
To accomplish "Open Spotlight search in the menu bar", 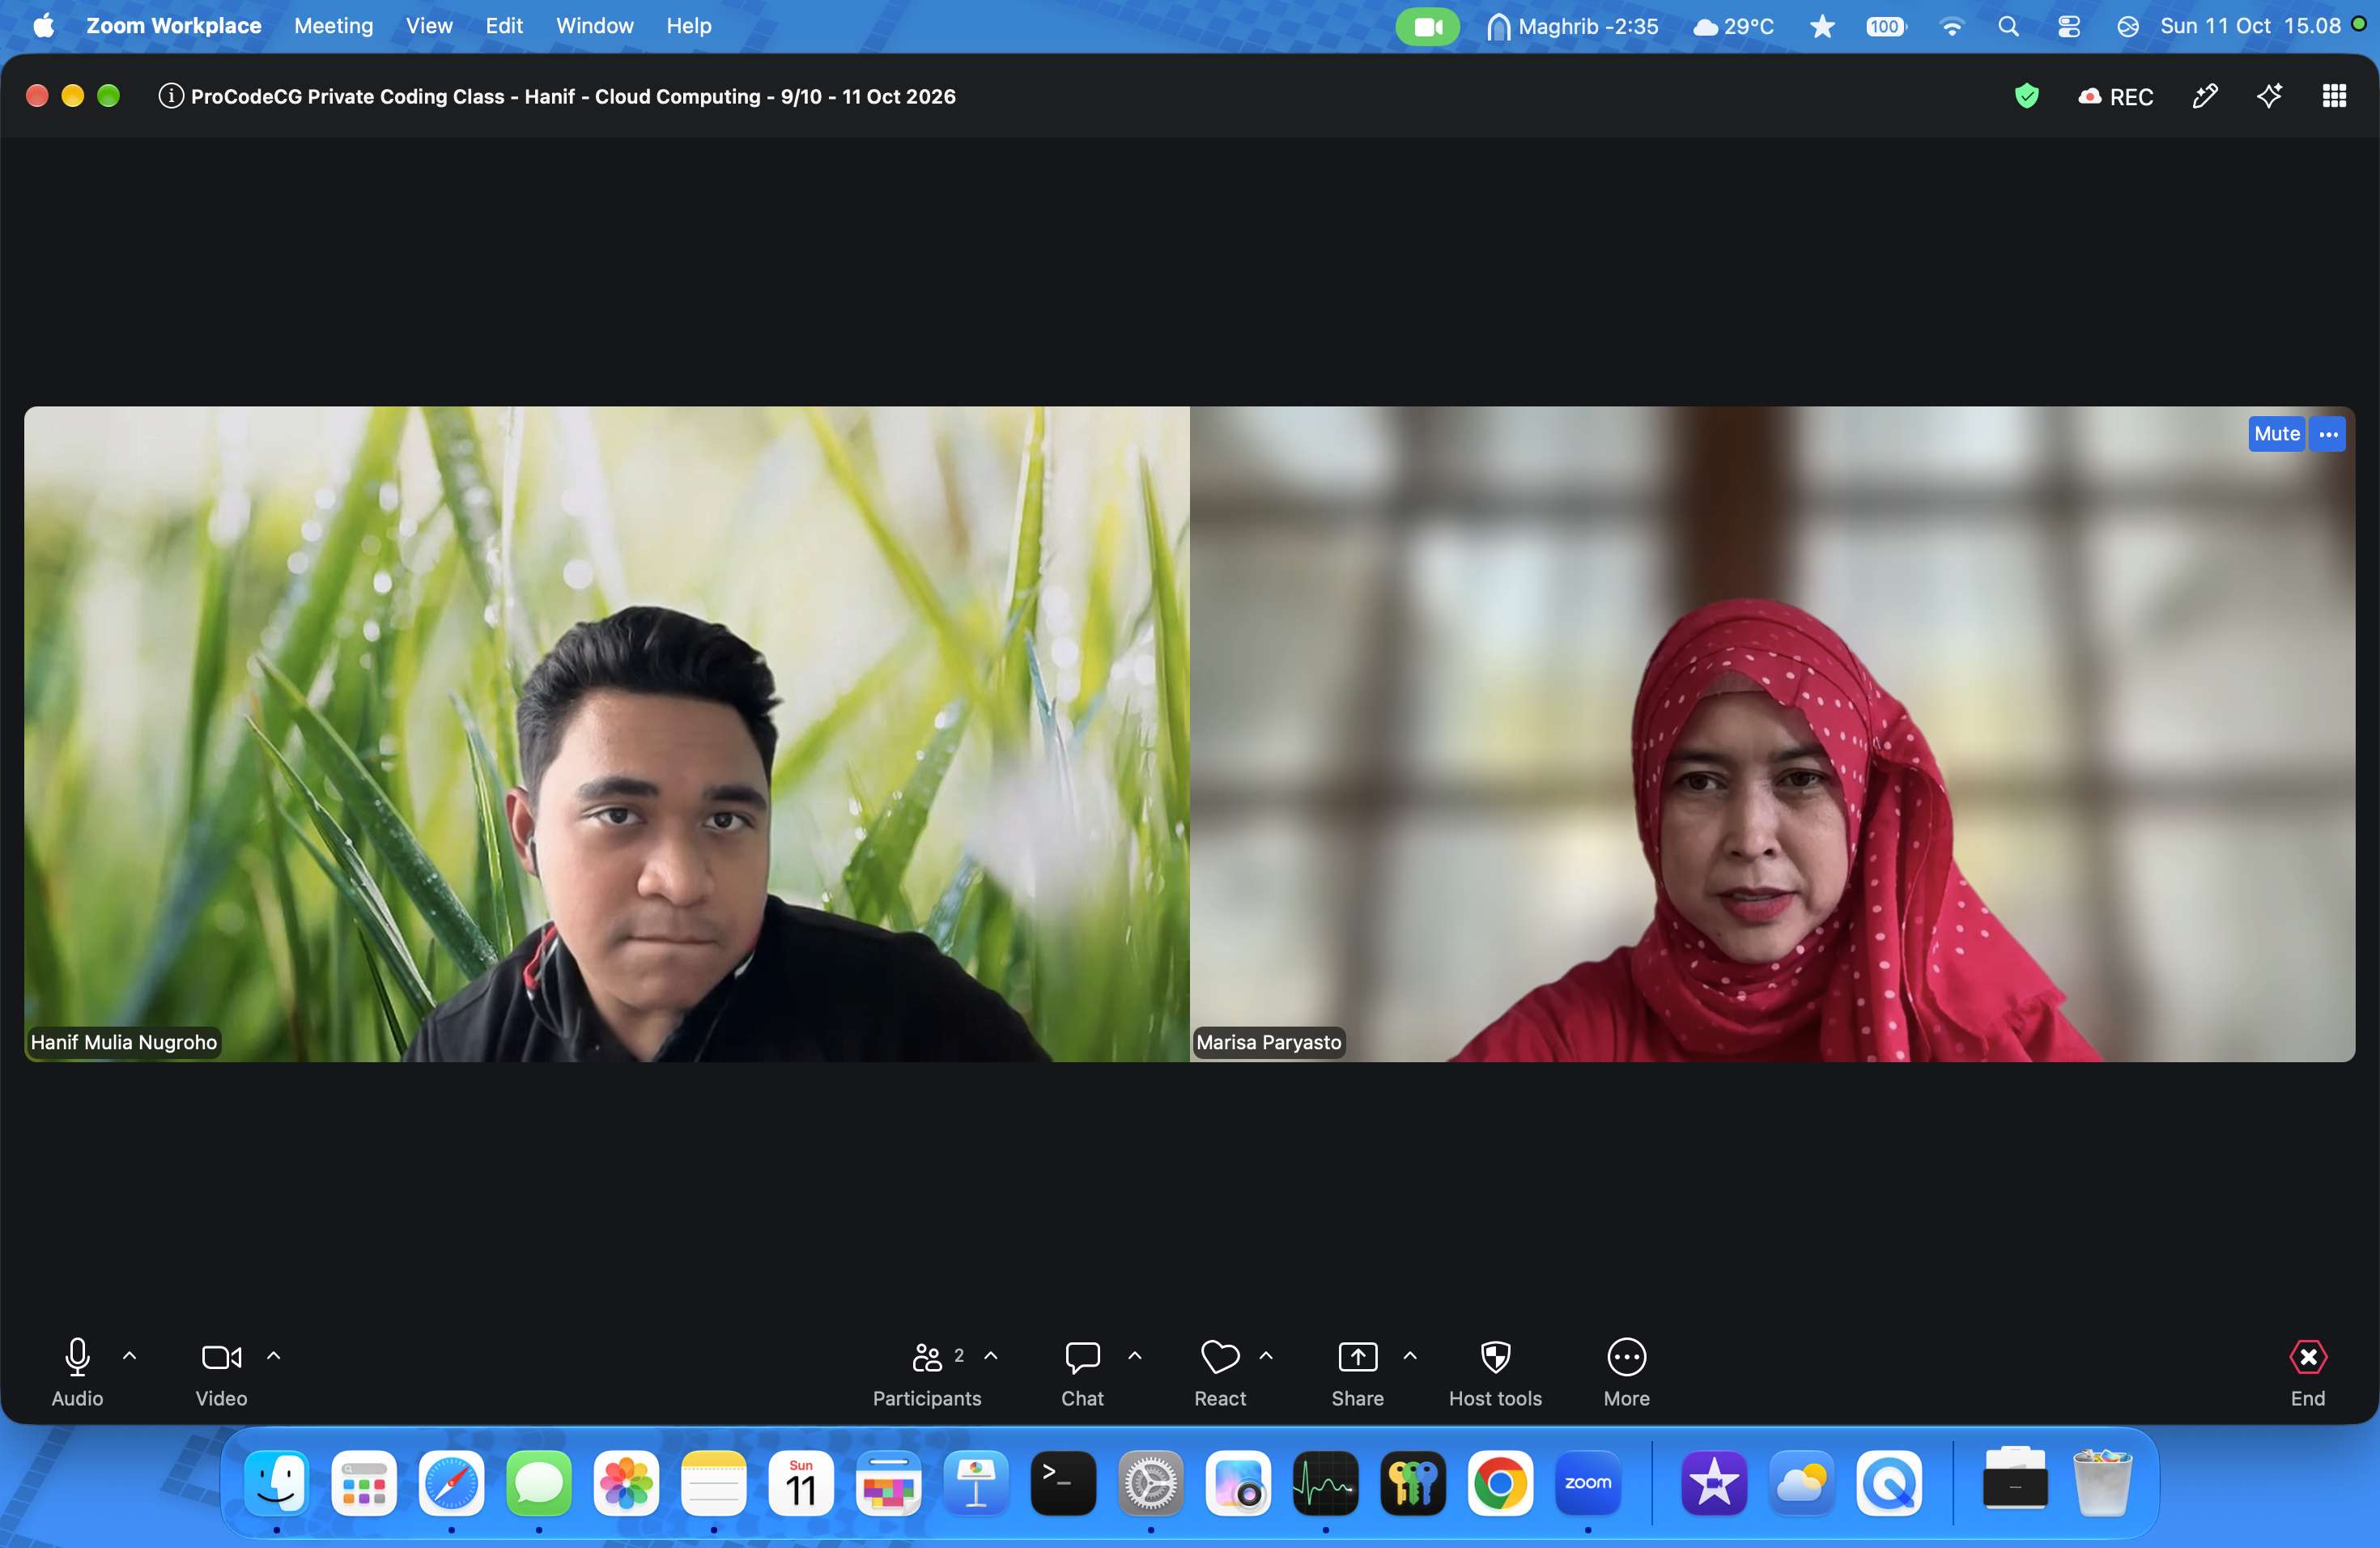I will 2008,26.
